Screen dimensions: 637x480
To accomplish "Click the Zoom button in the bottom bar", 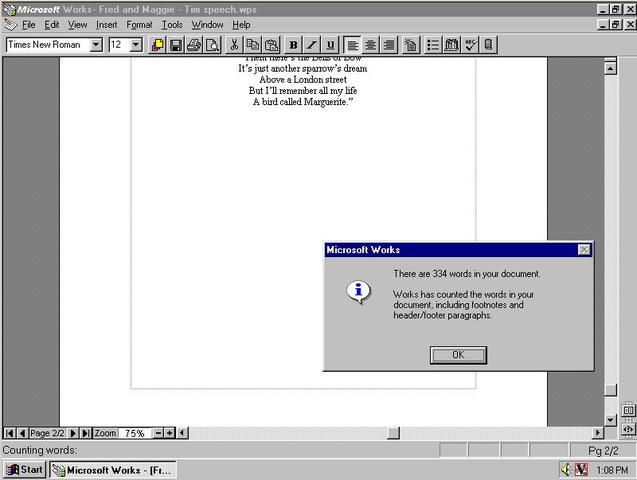I will click(105, 433).
